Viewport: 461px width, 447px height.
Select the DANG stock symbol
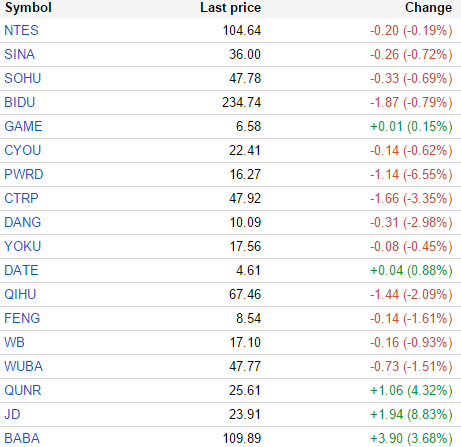pos(22,222)
